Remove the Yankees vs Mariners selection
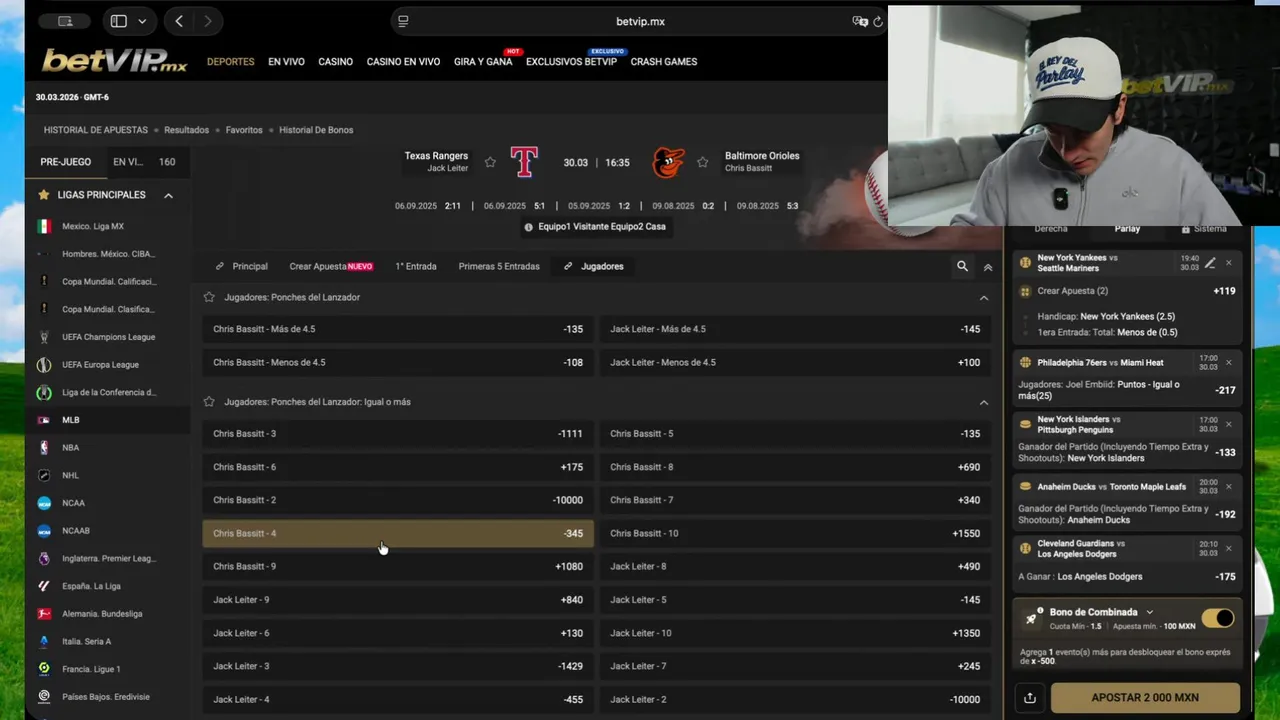1280x720 pixels. pos(1229,263)
